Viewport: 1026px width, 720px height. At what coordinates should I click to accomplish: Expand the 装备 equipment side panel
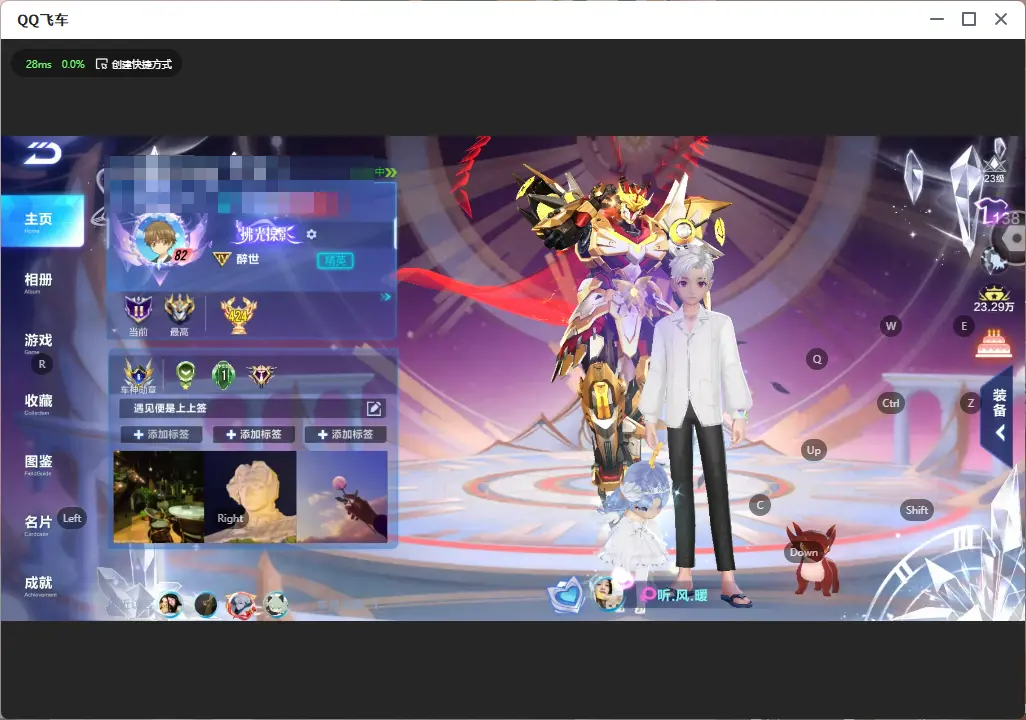999,415
